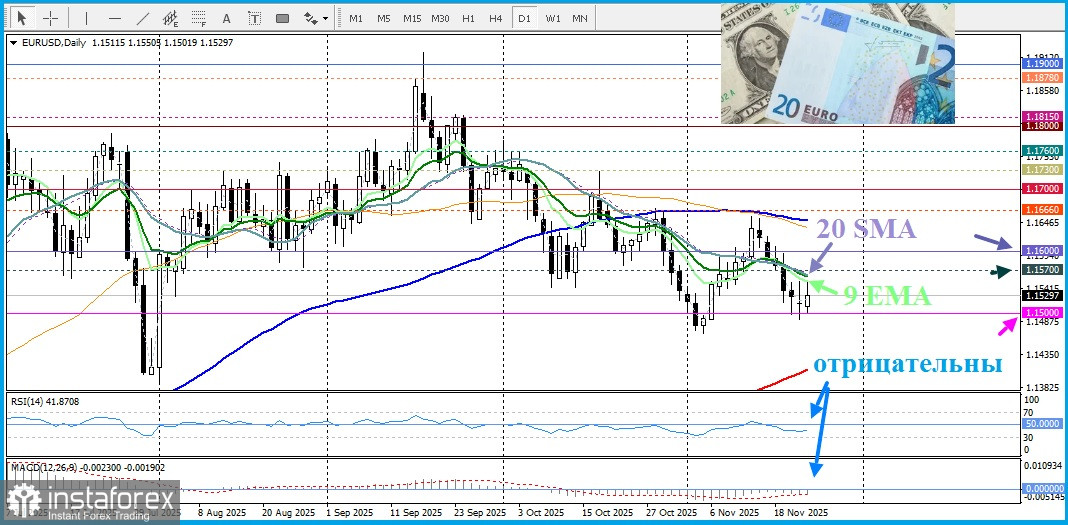Click the RSI scale value 70

[1029, 412]
